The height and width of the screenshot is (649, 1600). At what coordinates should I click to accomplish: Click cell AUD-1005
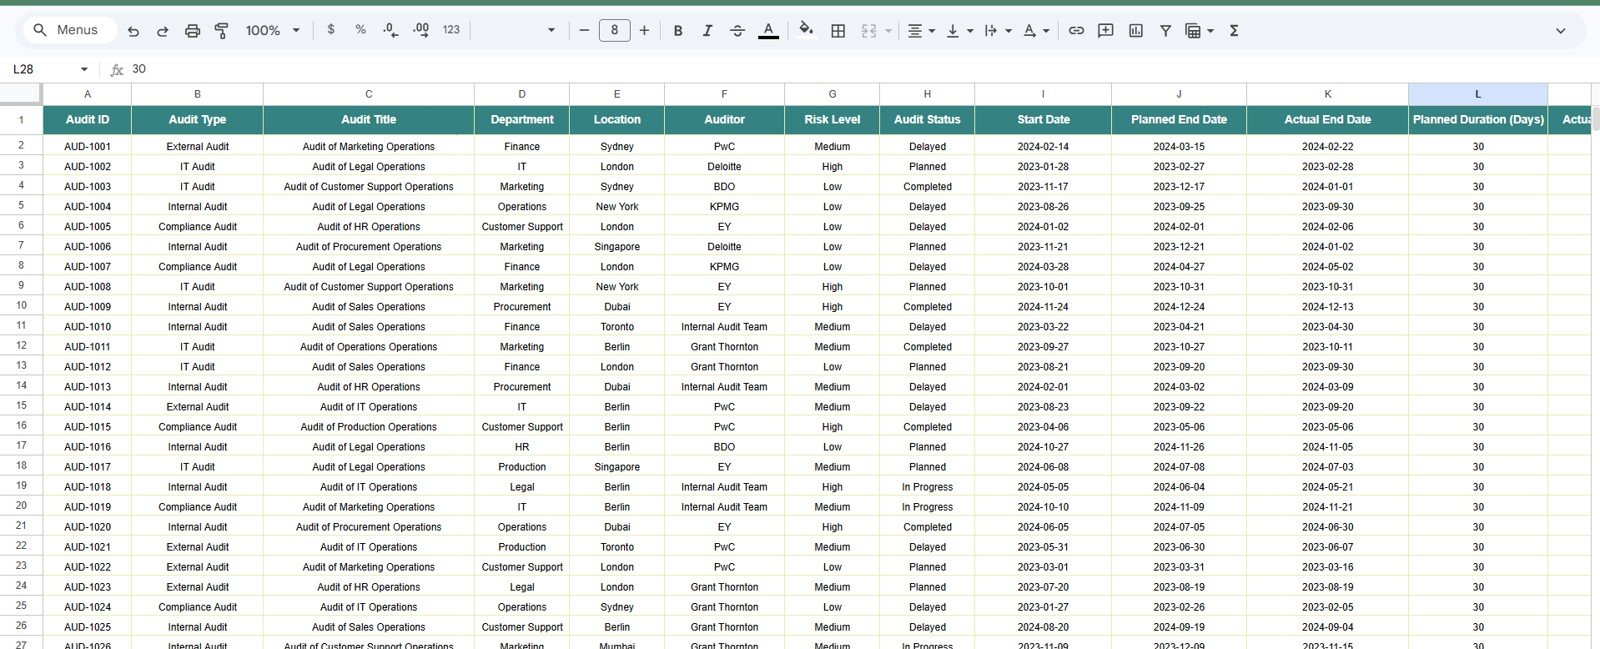[x=87, y=227]
